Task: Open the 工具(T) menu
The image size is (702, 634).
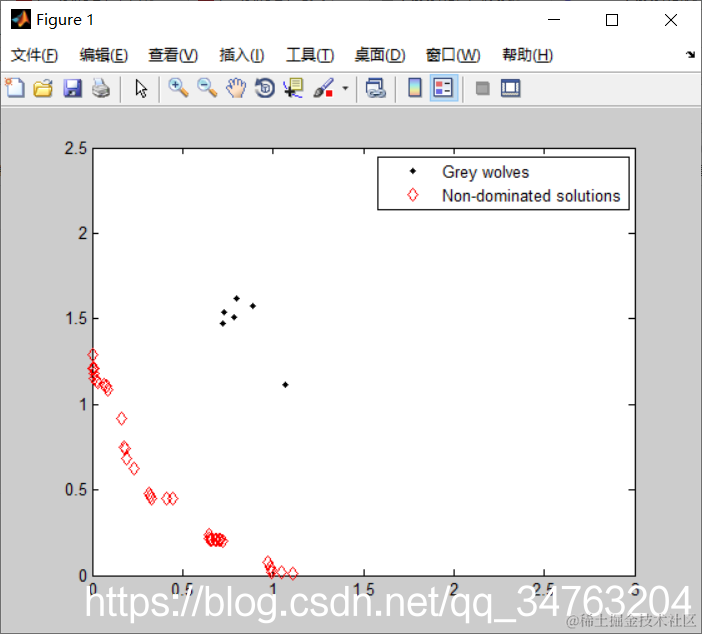Action: coord(310,56)
